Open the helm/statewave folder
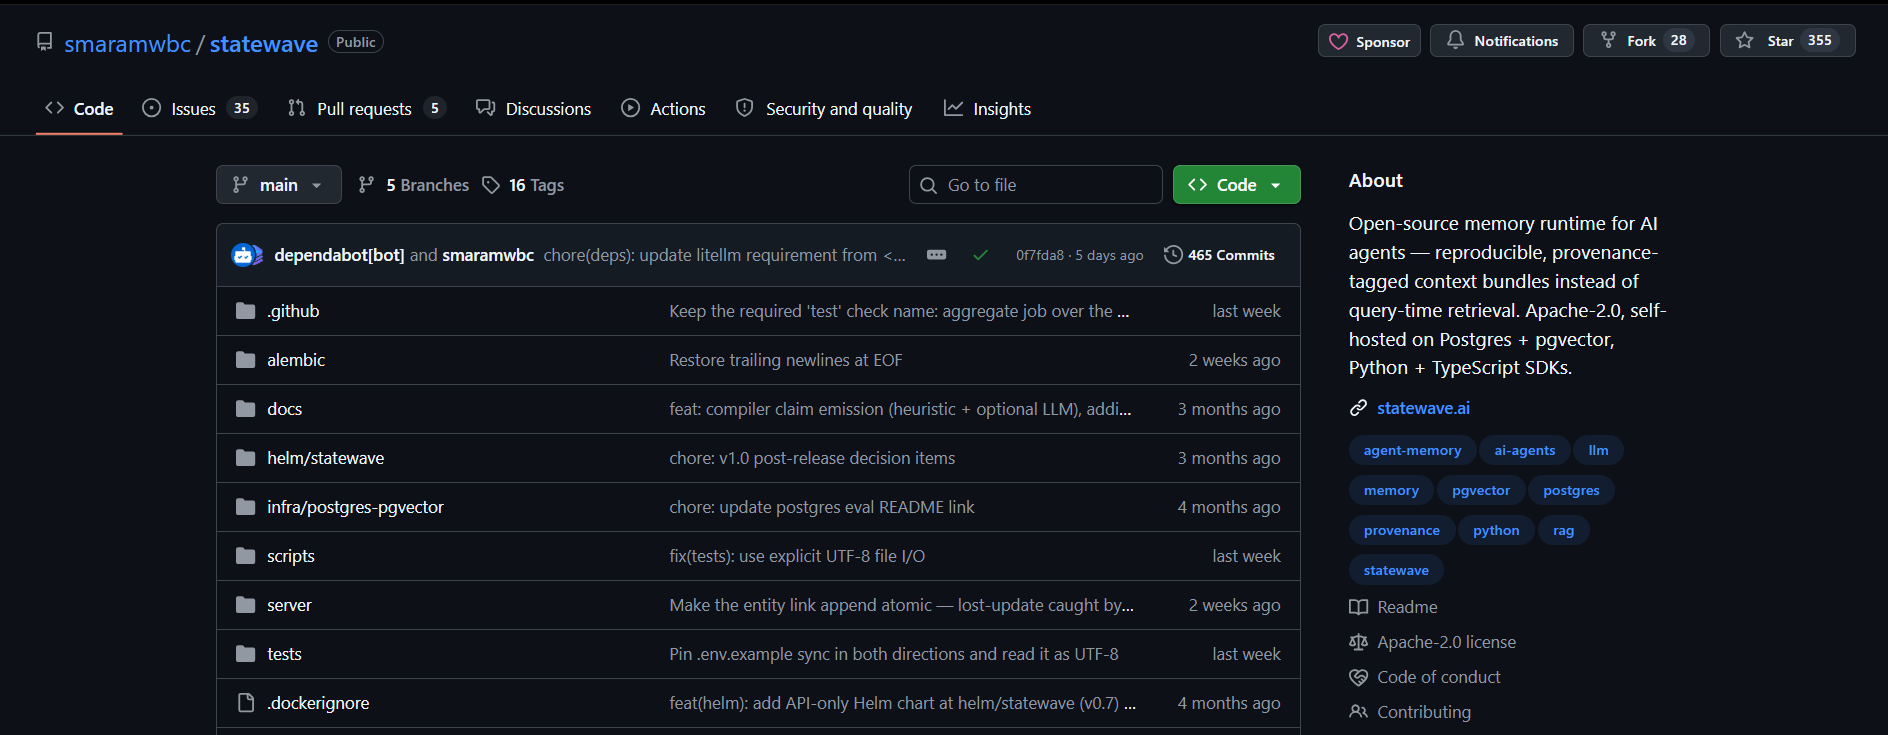The width and height of the screenshot is (1888, 735). pos(325,458)
